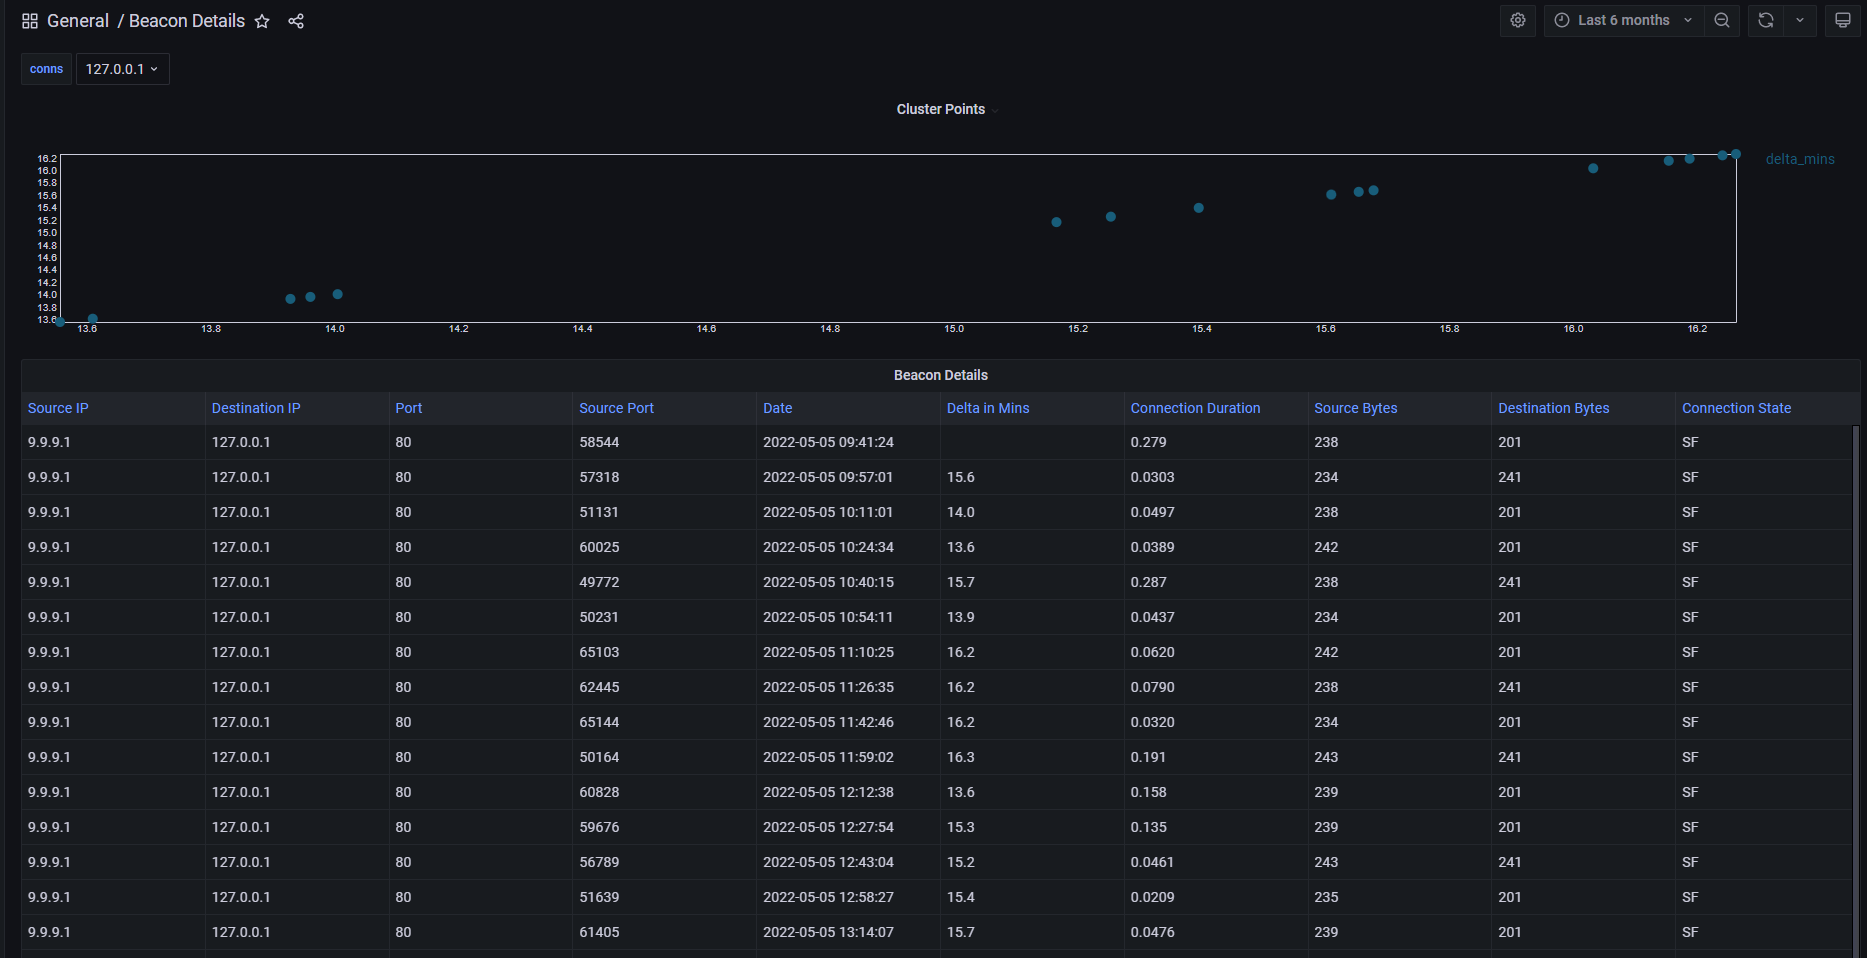Click the Beacon Details table scrollbar
Screen dimensions: 1867x958
point(1856,690)
